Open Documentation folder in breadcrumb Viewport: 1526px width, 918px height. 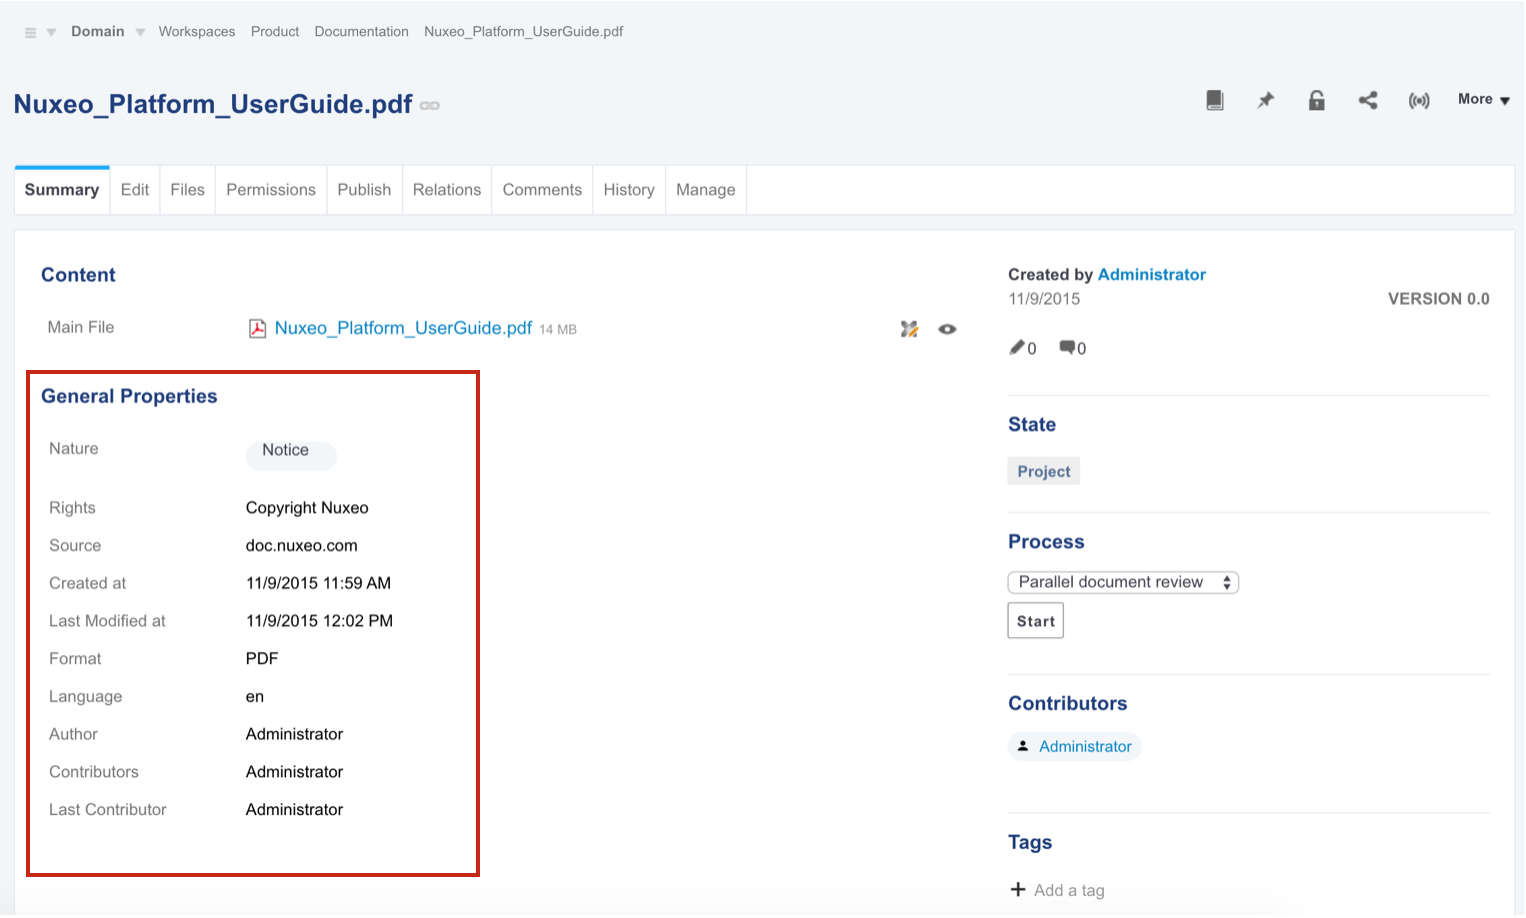(361, 31)
